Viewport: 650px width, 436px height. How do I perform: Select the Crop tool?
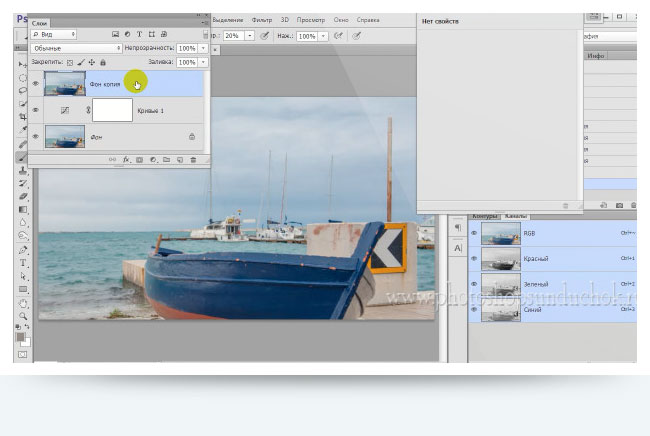pyautogui.click(x=23, y=117)
